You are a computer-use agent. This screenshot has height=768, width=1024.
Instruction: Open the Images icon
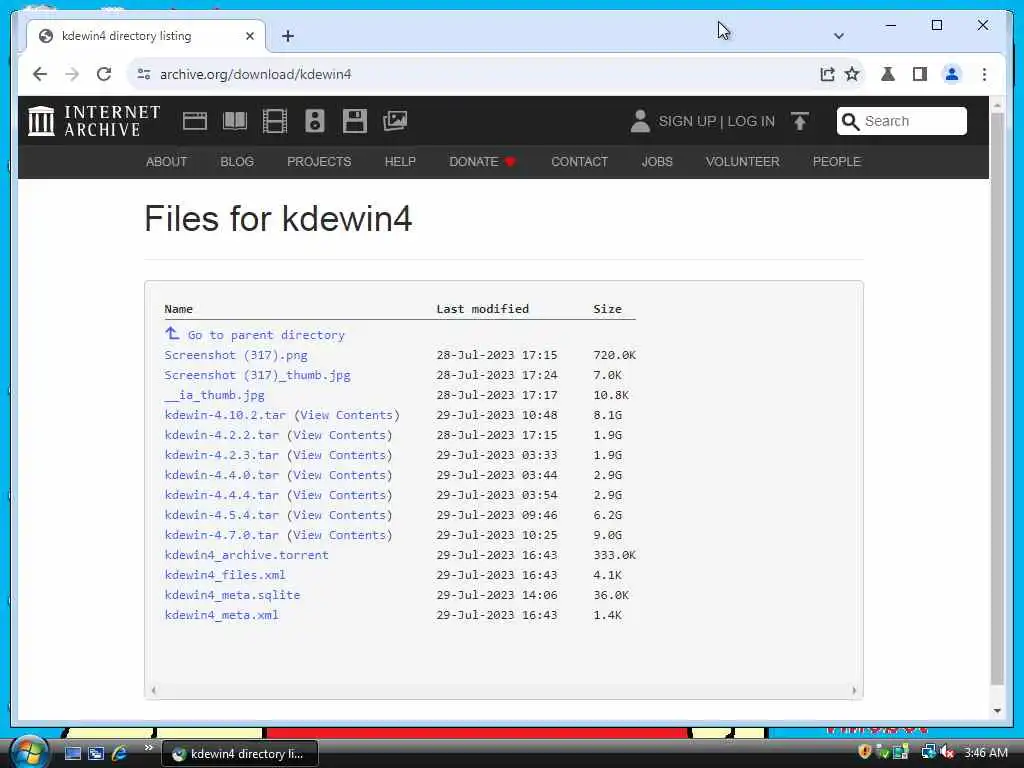click(395, 121)
